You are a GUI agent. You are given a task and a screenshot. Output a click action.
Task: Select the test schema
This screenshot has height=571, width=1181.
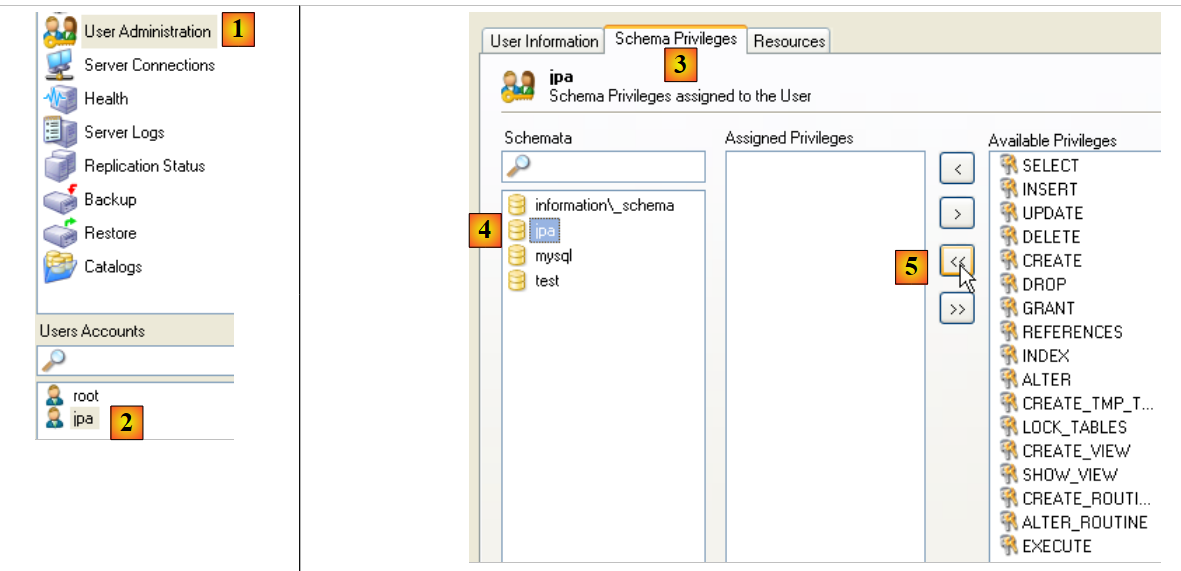point(546,281)
